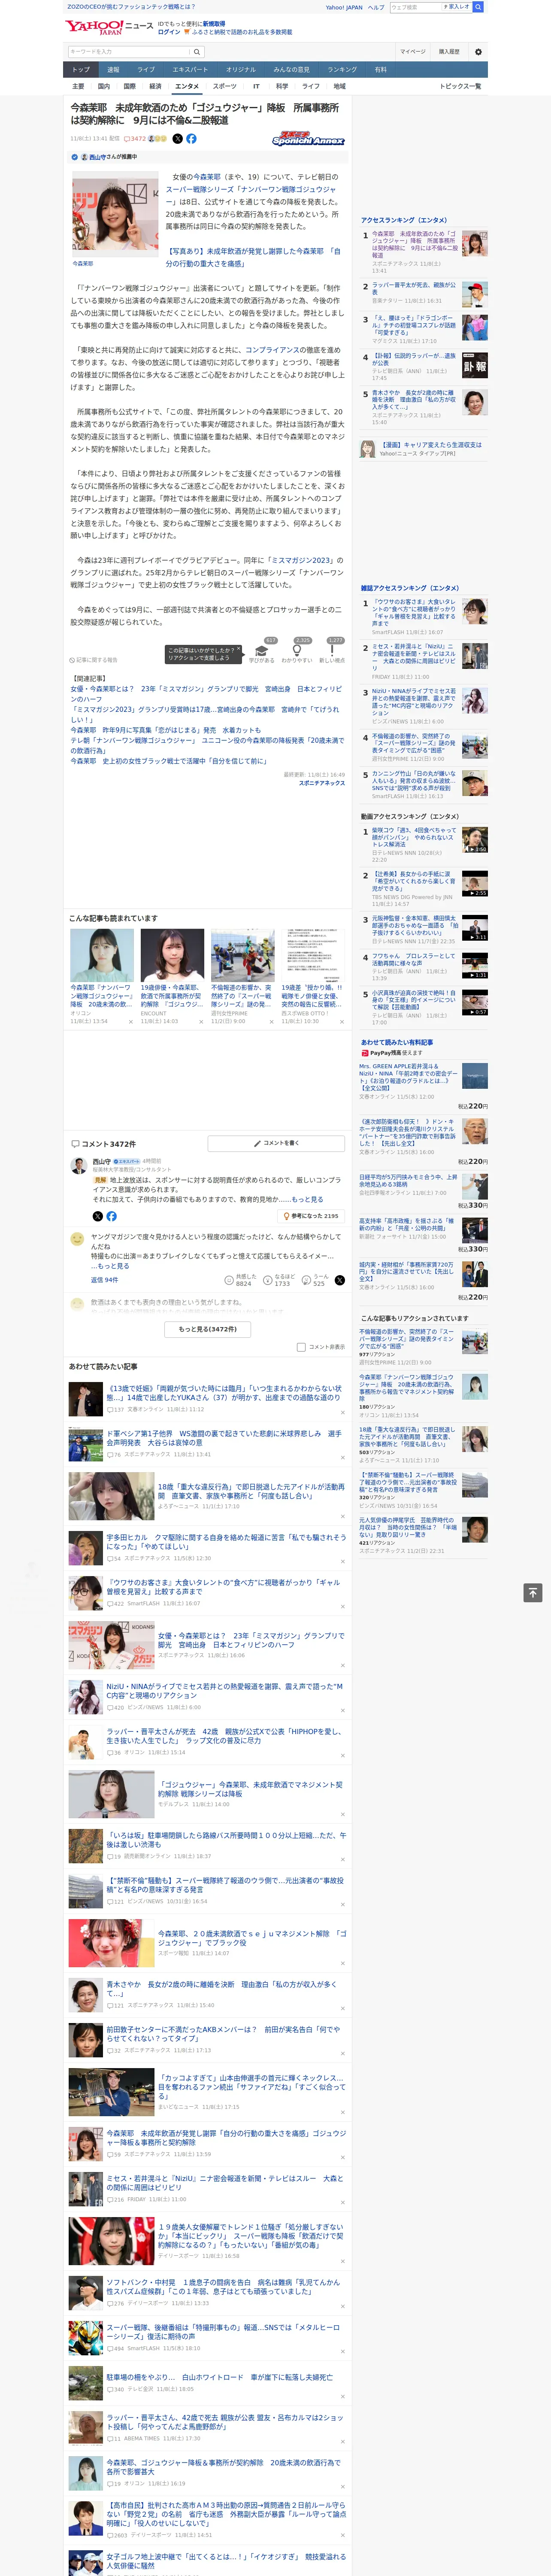Open 購入履歴 link
This screenshot has width=551, height=2576.
449,52
